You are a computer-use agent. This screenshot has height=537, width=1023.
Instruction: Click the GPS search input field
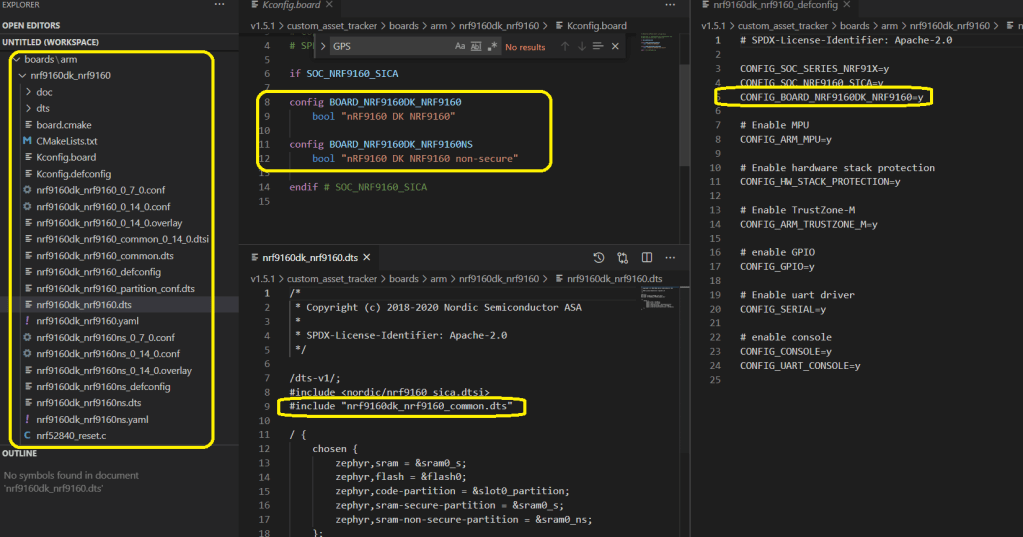(390, 46)
